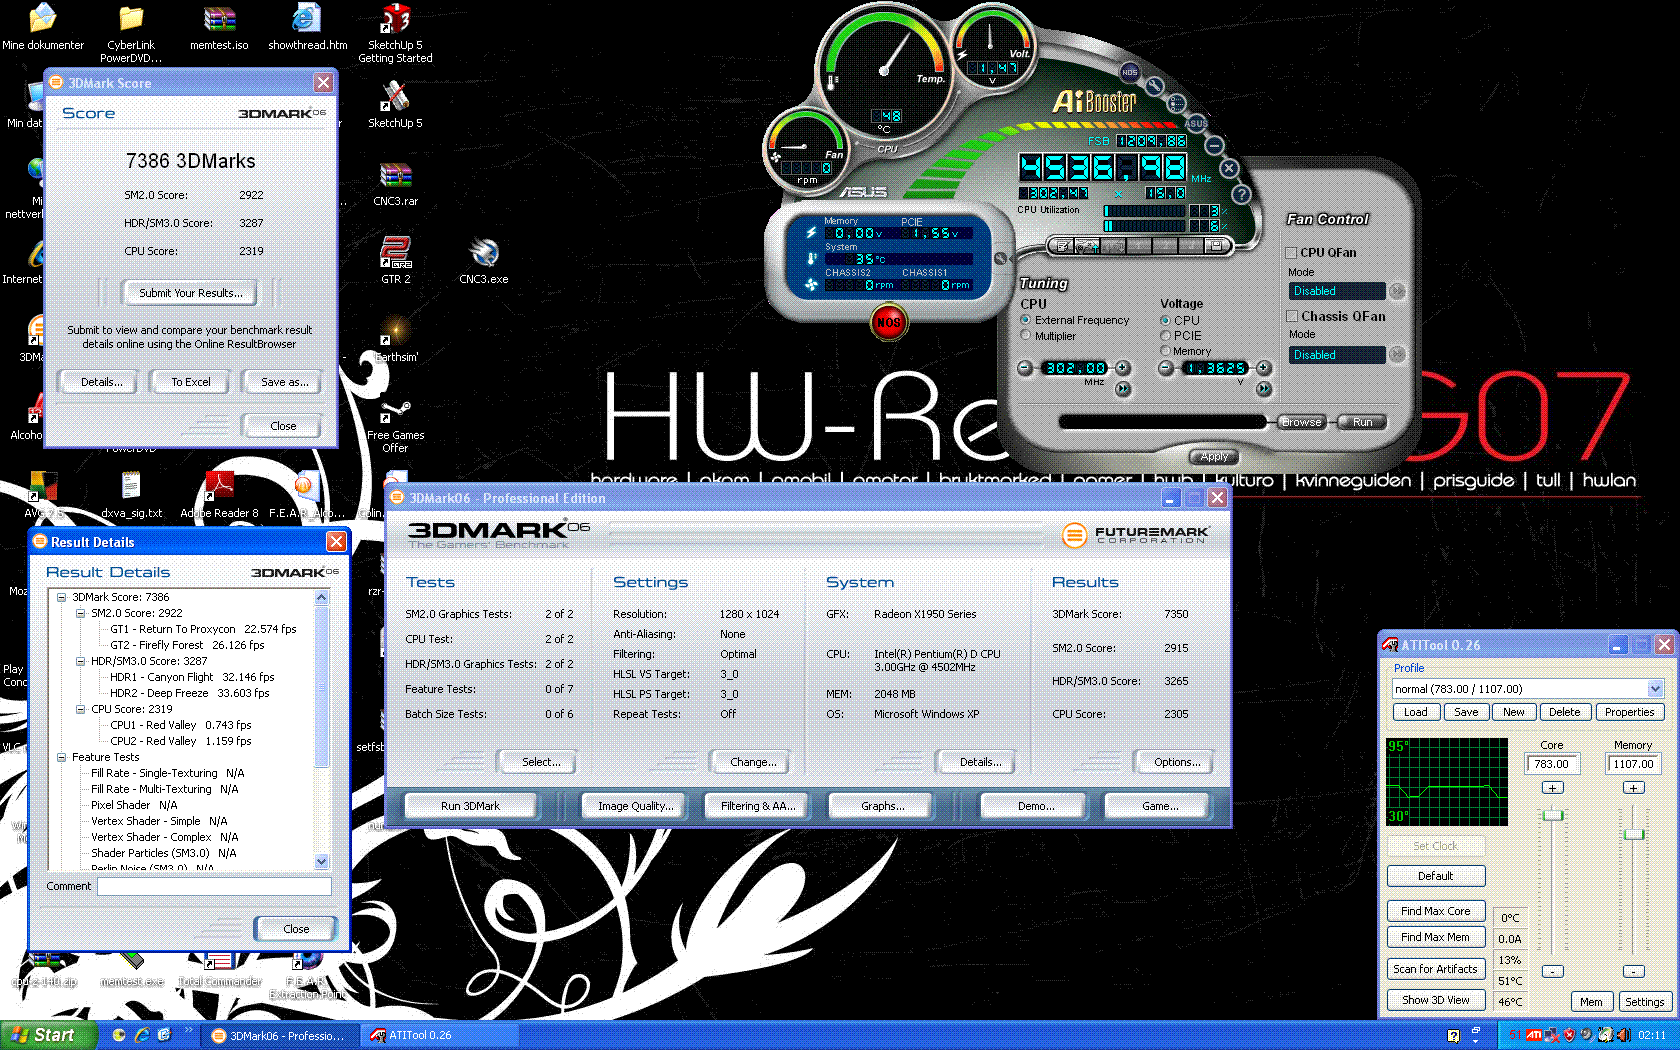This screenshot has width=1680, height=1050.
Task: Open the Windows Start menu
Action: pos(49,1035)
